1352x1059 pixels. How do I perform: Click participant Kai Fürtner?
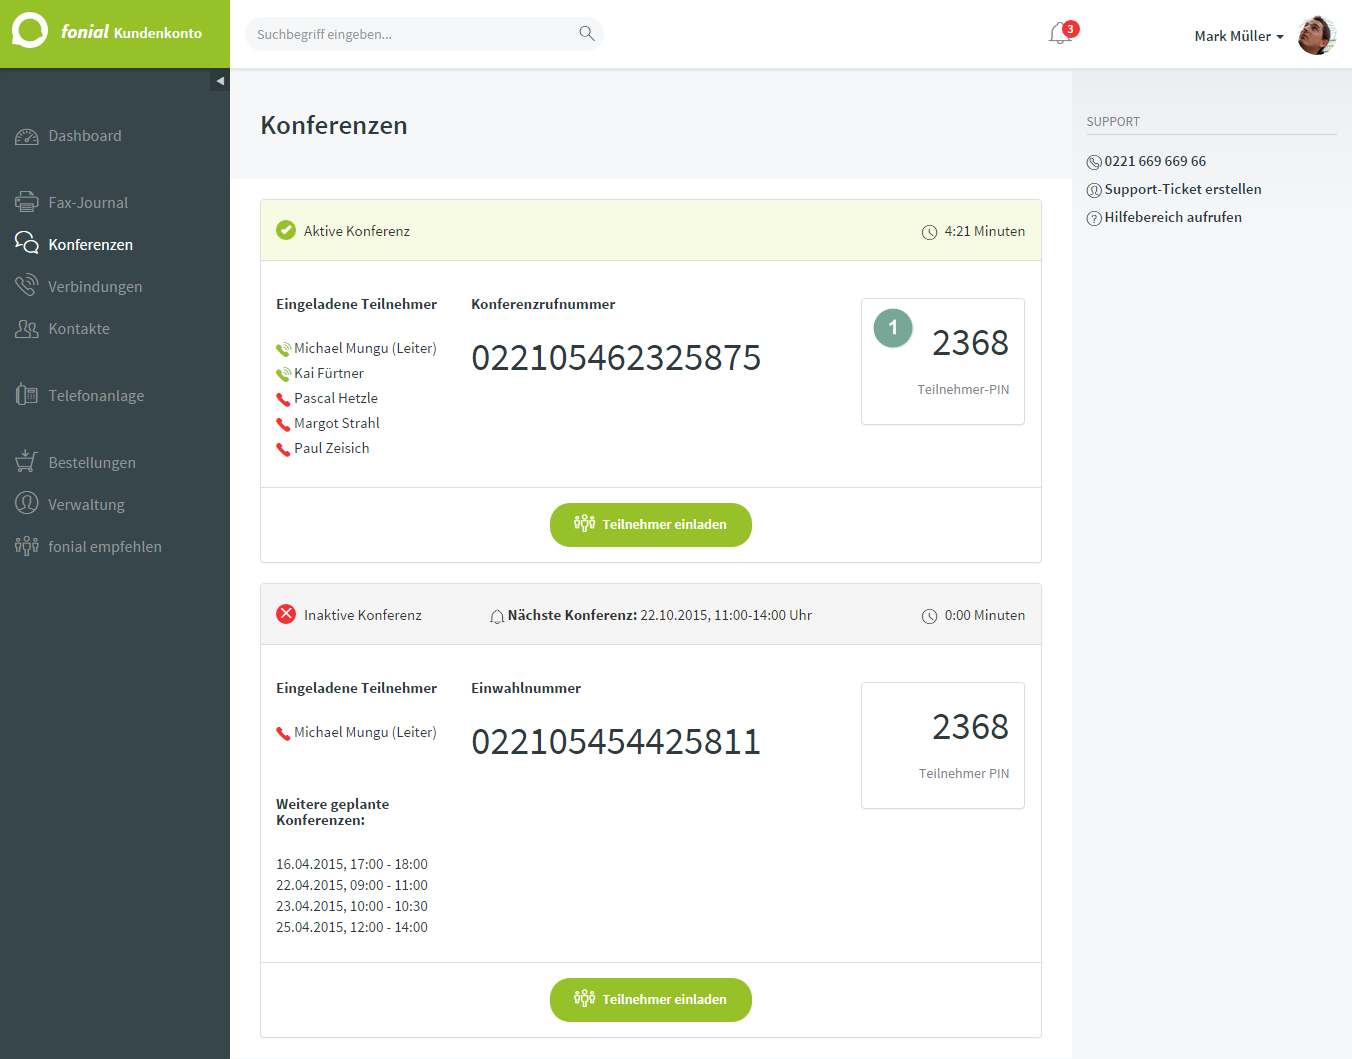pos(329,373)
